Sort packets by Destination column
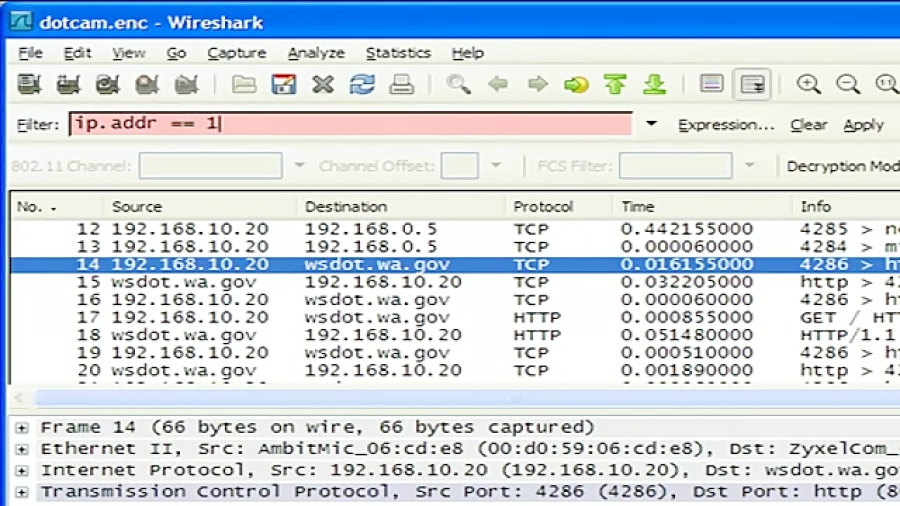Image resolution: width=900 pixels, height=506 pixels. (x=401, y=207)
